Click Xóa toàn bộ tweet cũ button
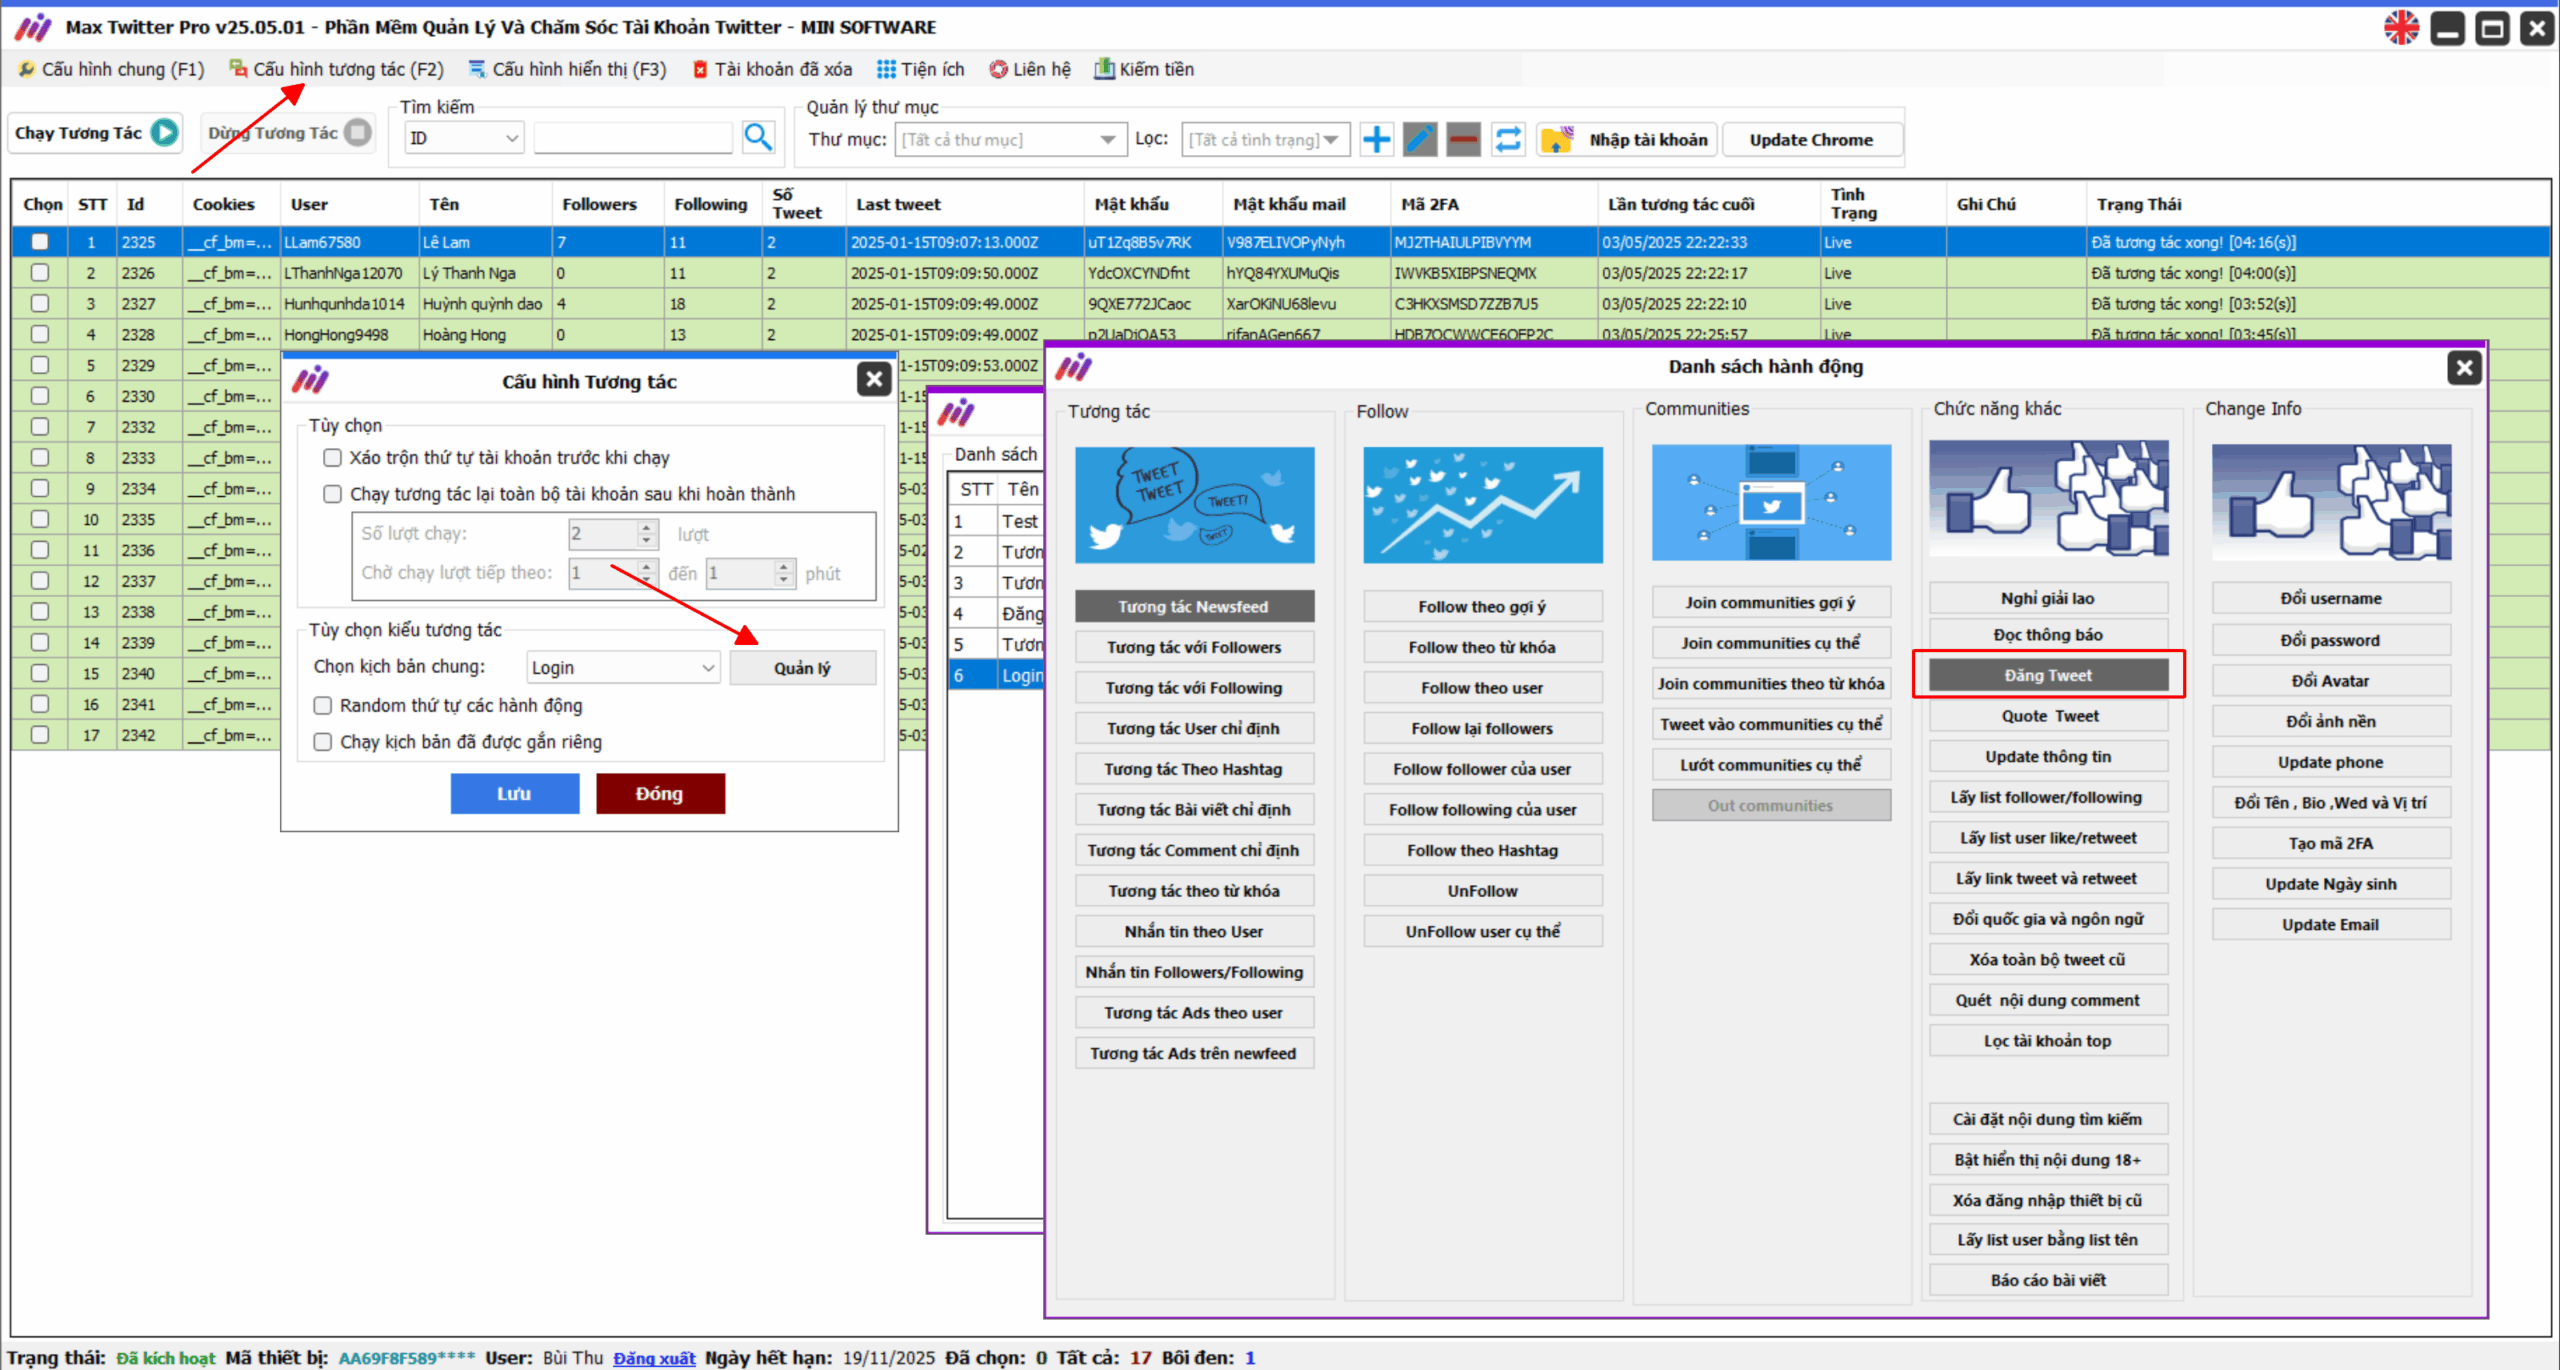 [x=2048, y=959]
